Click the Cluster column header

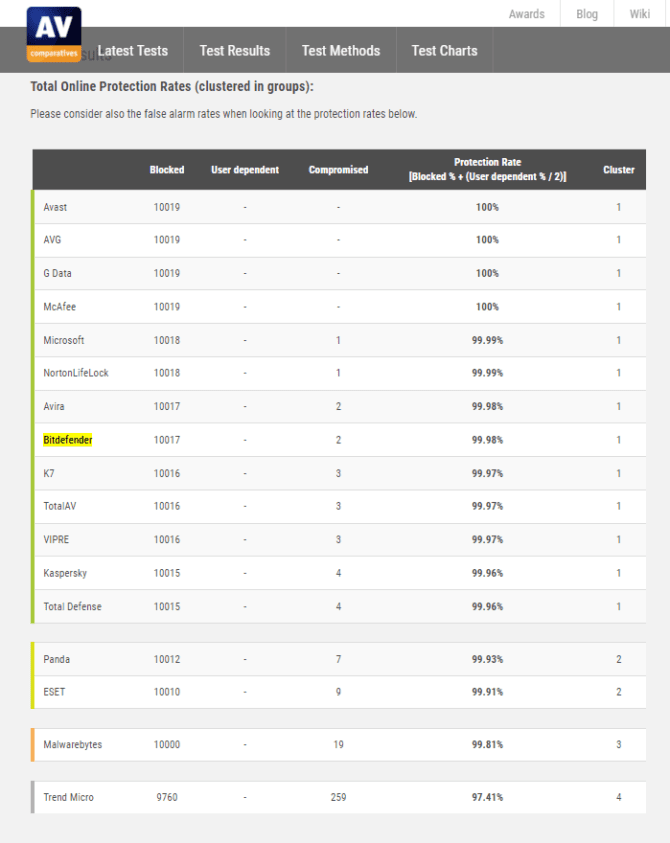618,170
